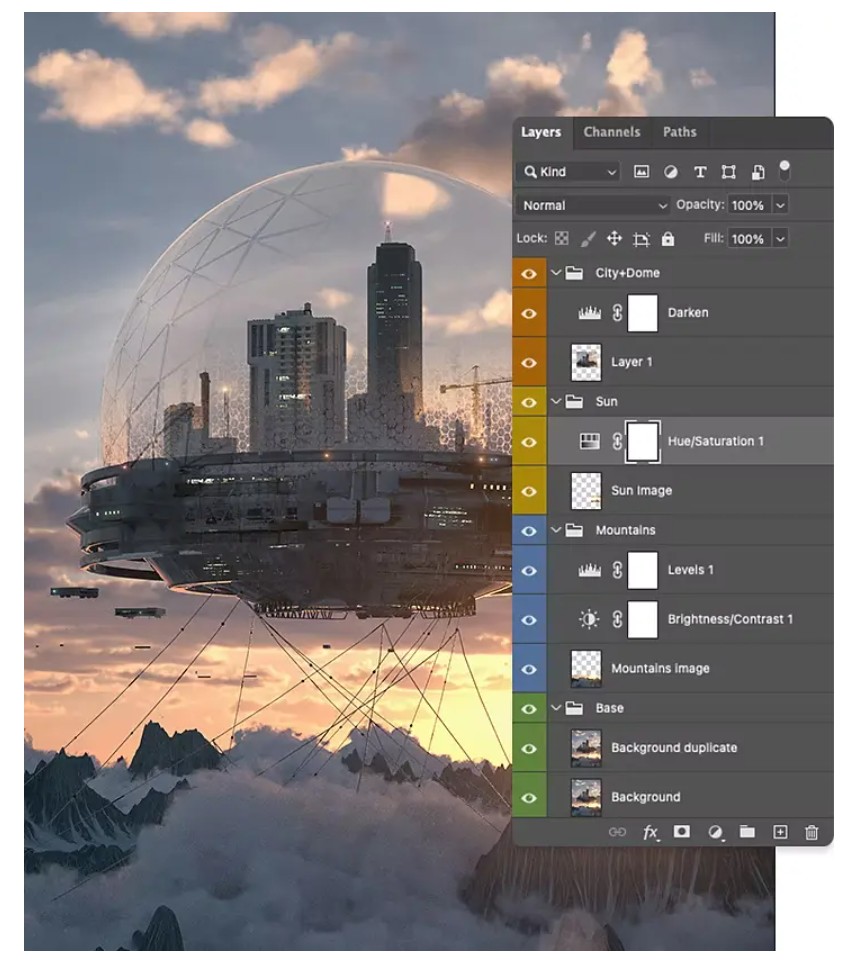Screen dimensions: 856x961
Task: Click the Hue/Saturation adjustment icon
Action: point(589,441)
